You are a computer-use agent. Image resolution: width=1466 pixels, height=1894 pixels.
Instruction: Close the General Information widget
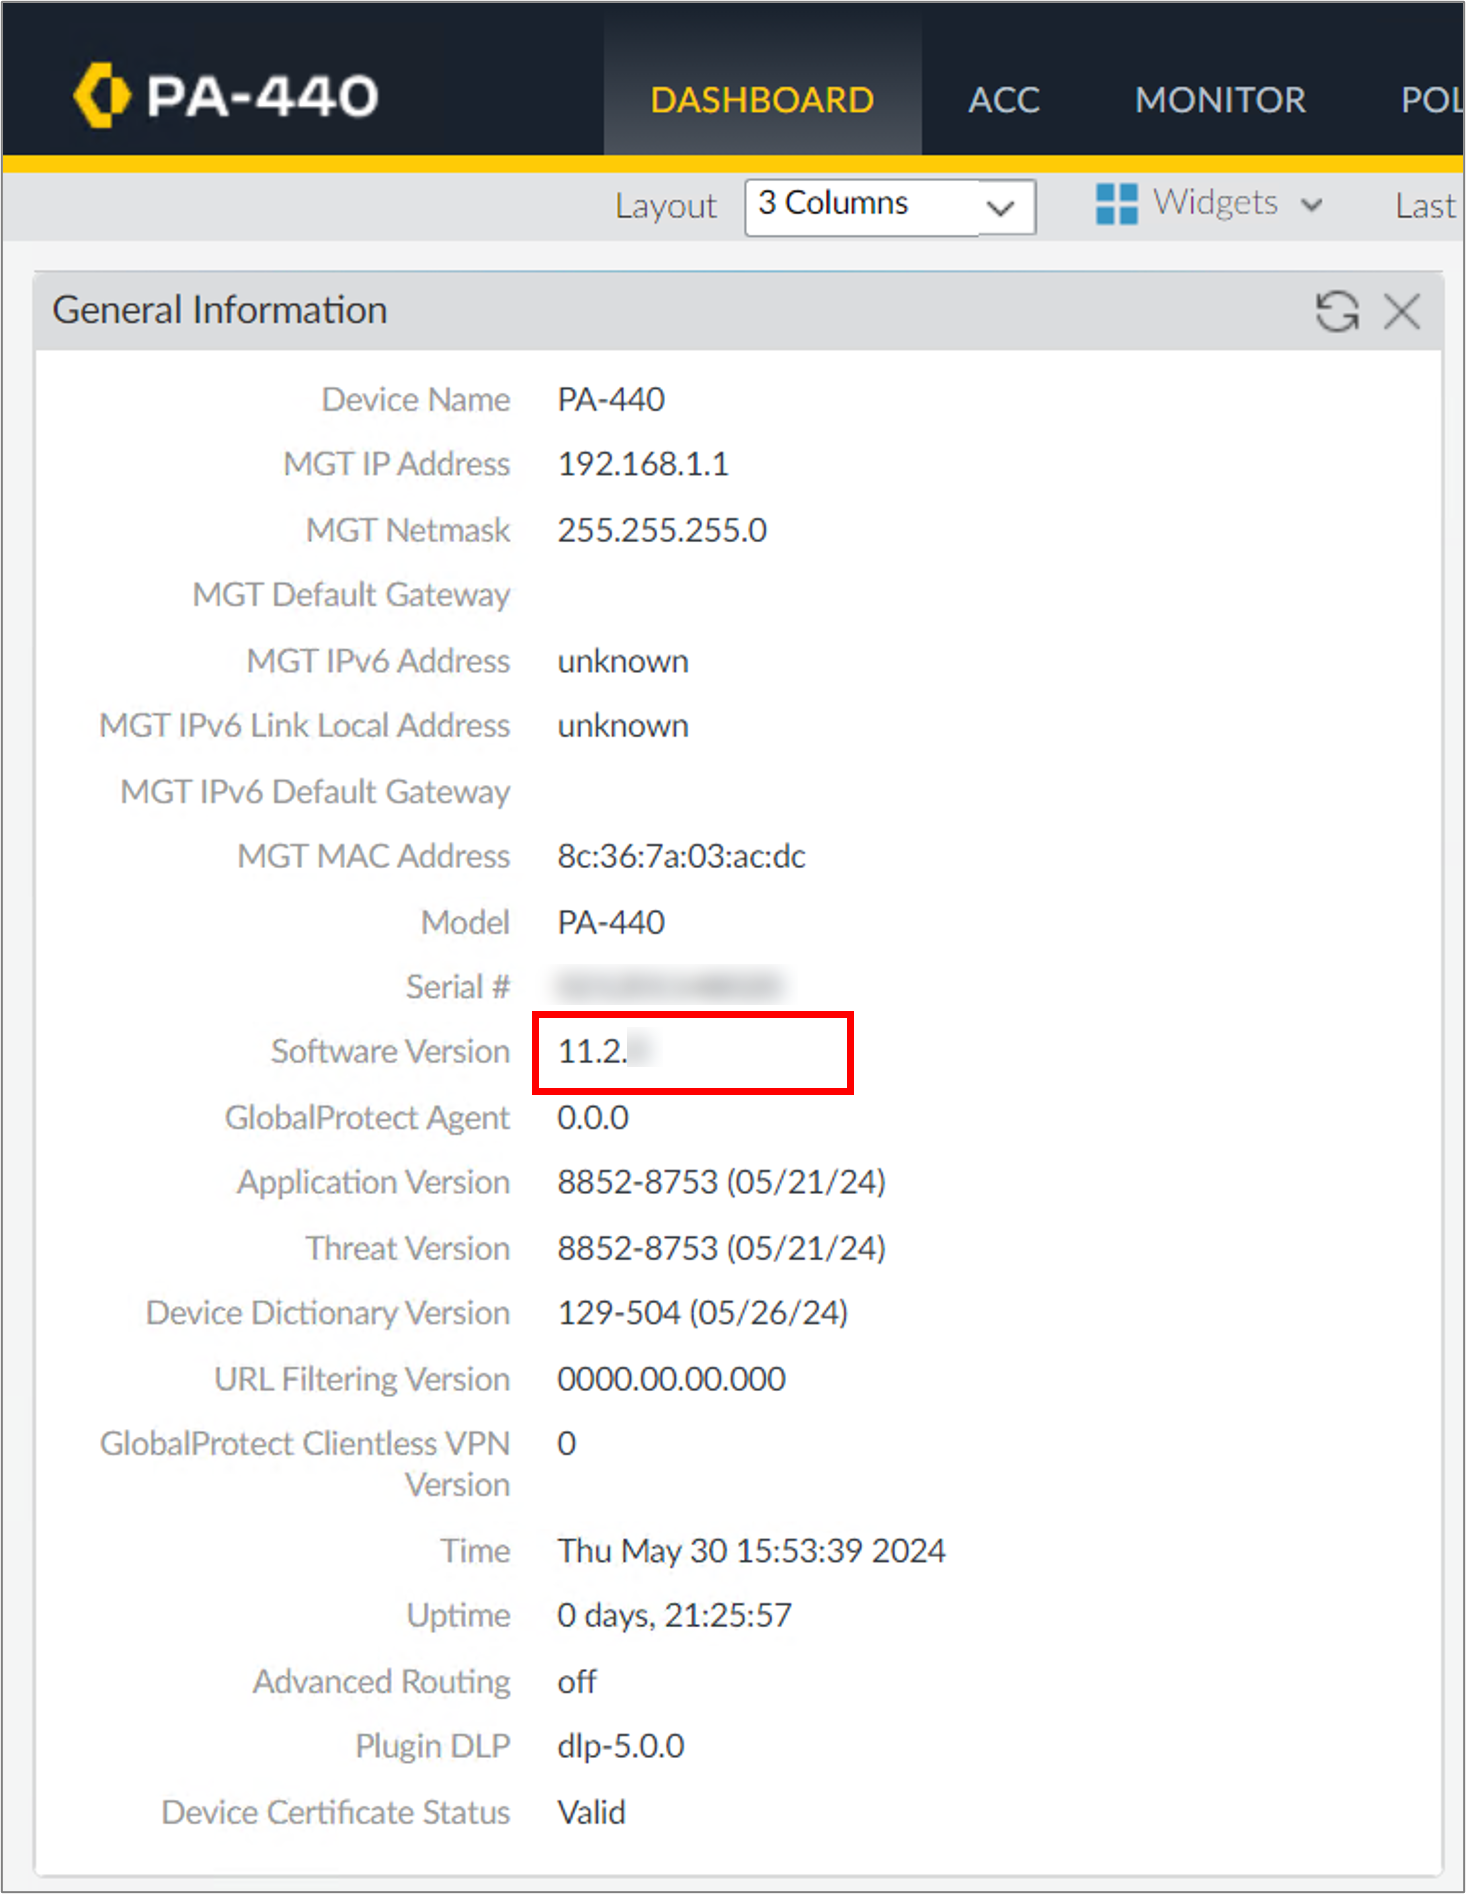(x=1401, y=312)
